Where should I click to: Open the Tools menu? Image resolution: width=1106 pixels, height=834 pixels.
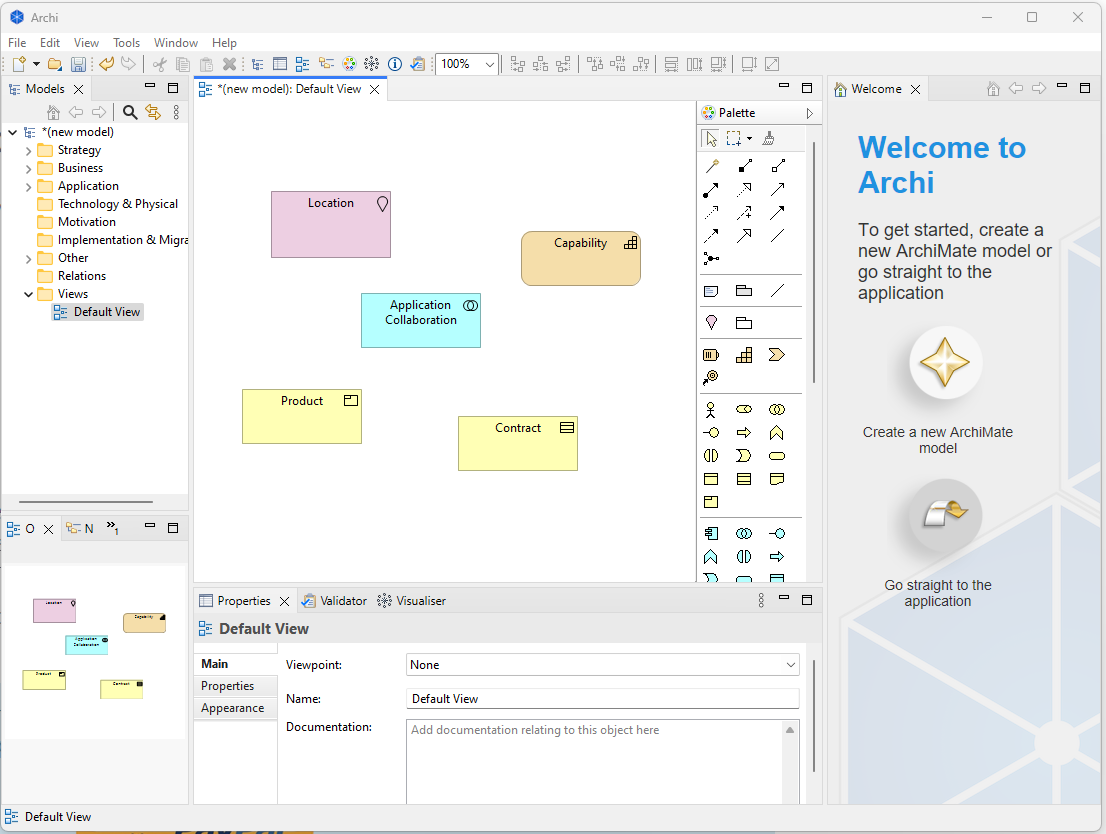126,43
